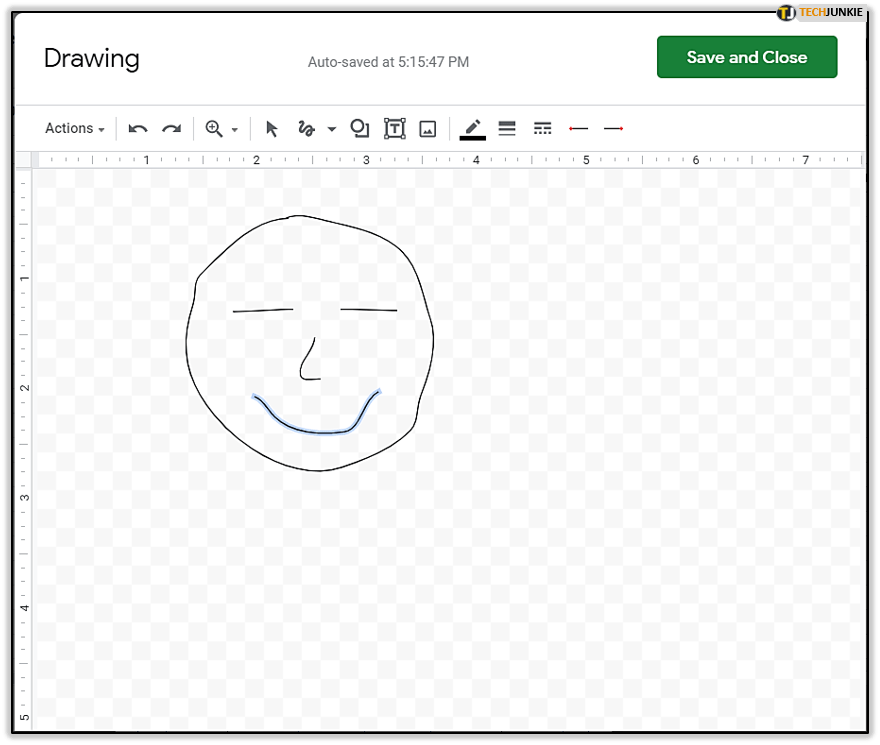Expand the line type dropdown arrow
The height and width of the screenshot is (745, 880).
[x=331, y=130]
